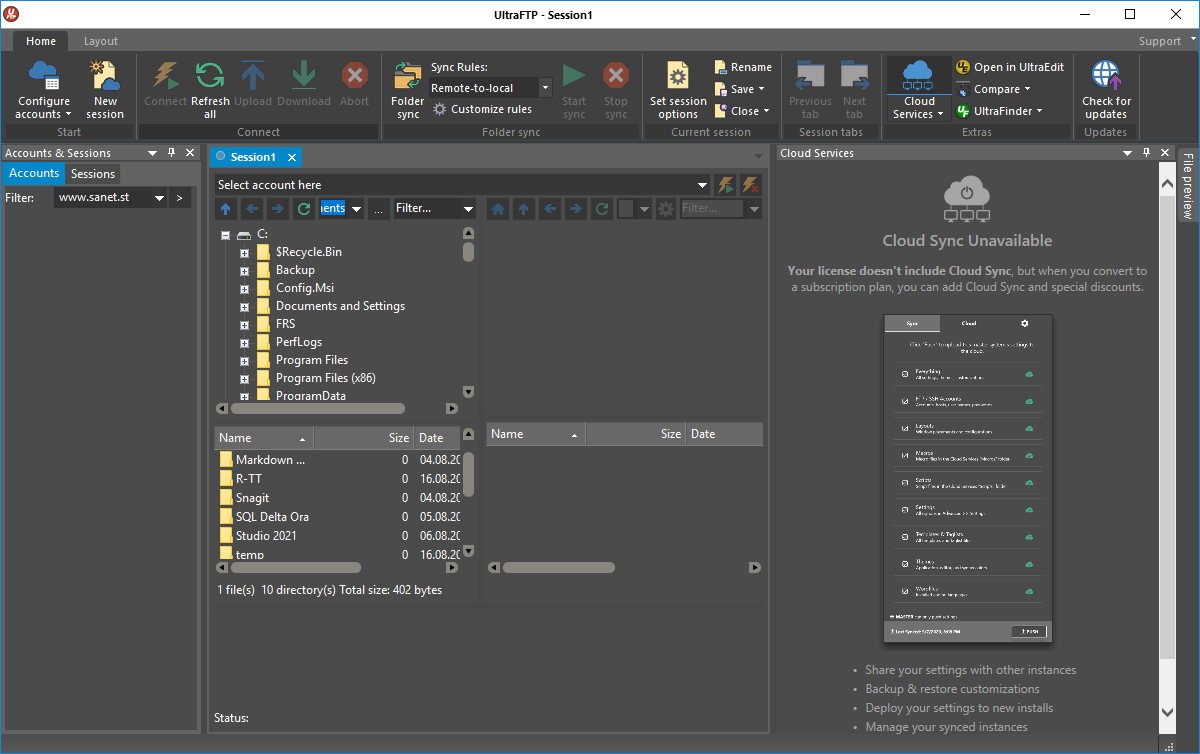1200x754 pixels.
Task: Click local pane back arrow
Action: click(252, 208)
